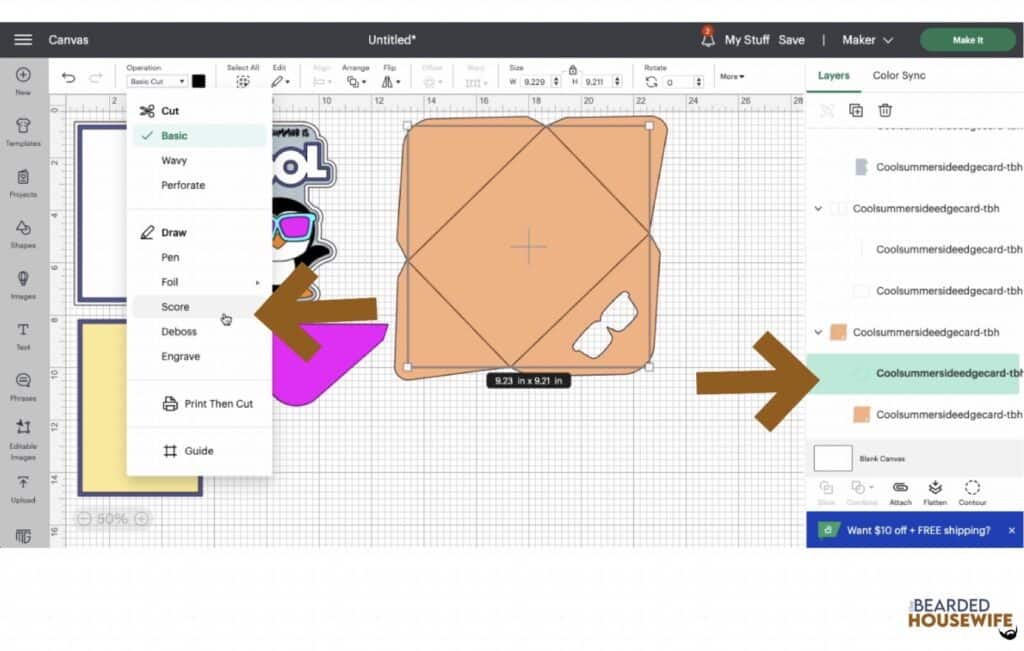Switch to the Color Sync tab

898,75
